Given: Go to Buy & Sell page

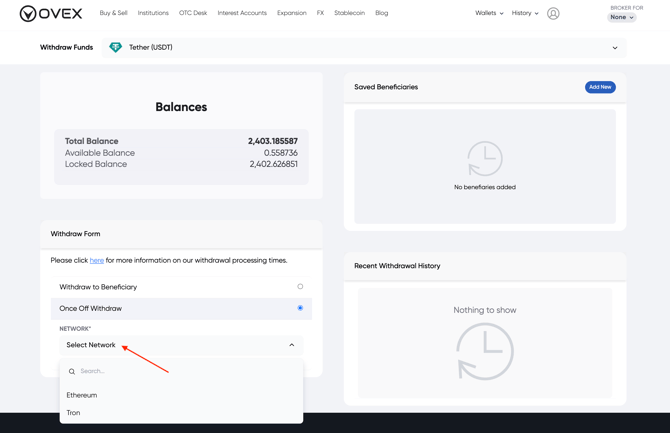Looking at the screenshot, I should [113, 14].
